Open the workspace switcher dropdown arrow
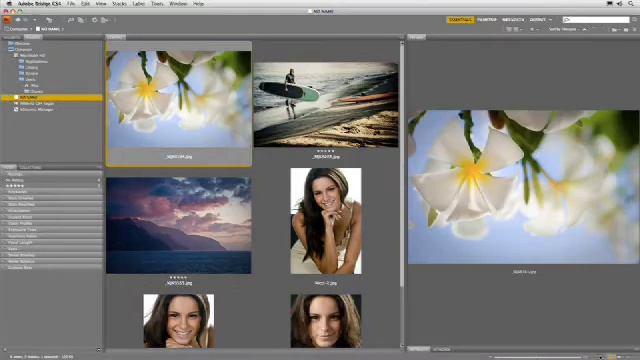 pos(551,20)
